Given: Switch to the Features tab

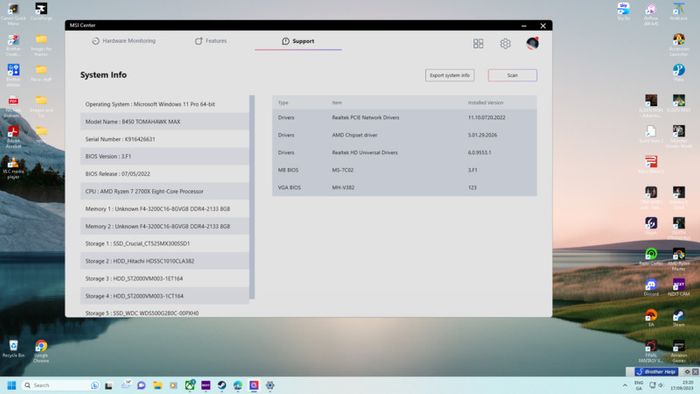Looking at the screenshot, I should pyautogui.click(x=211, y=41).
